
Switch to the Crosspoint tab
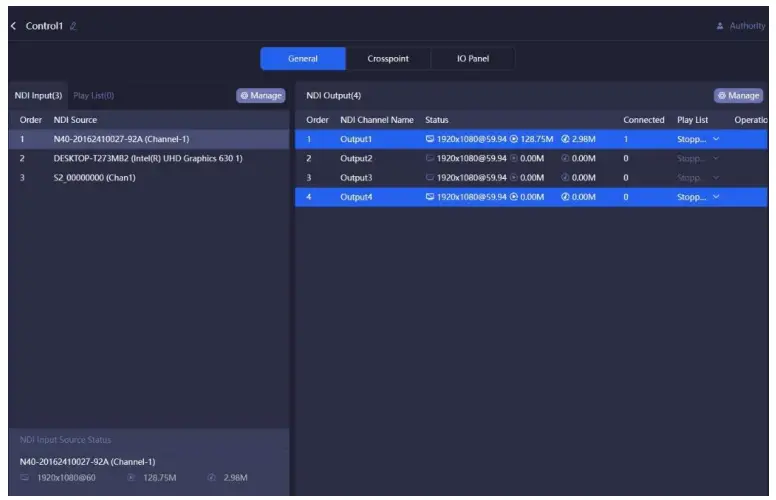click(388, 58)
